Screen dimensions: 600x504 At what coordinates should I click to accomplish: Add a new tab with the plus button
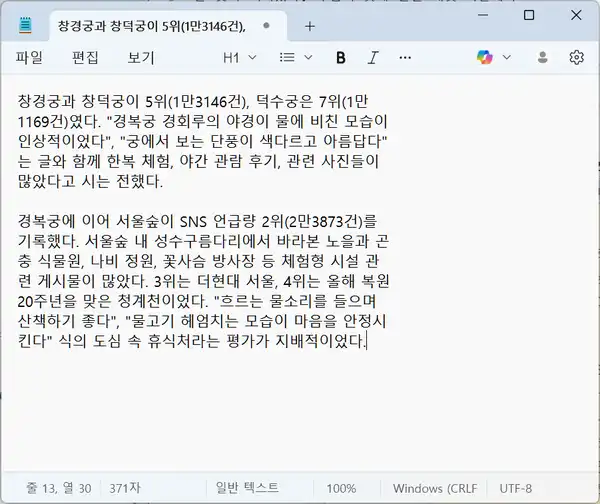click(x=310, y=26)
